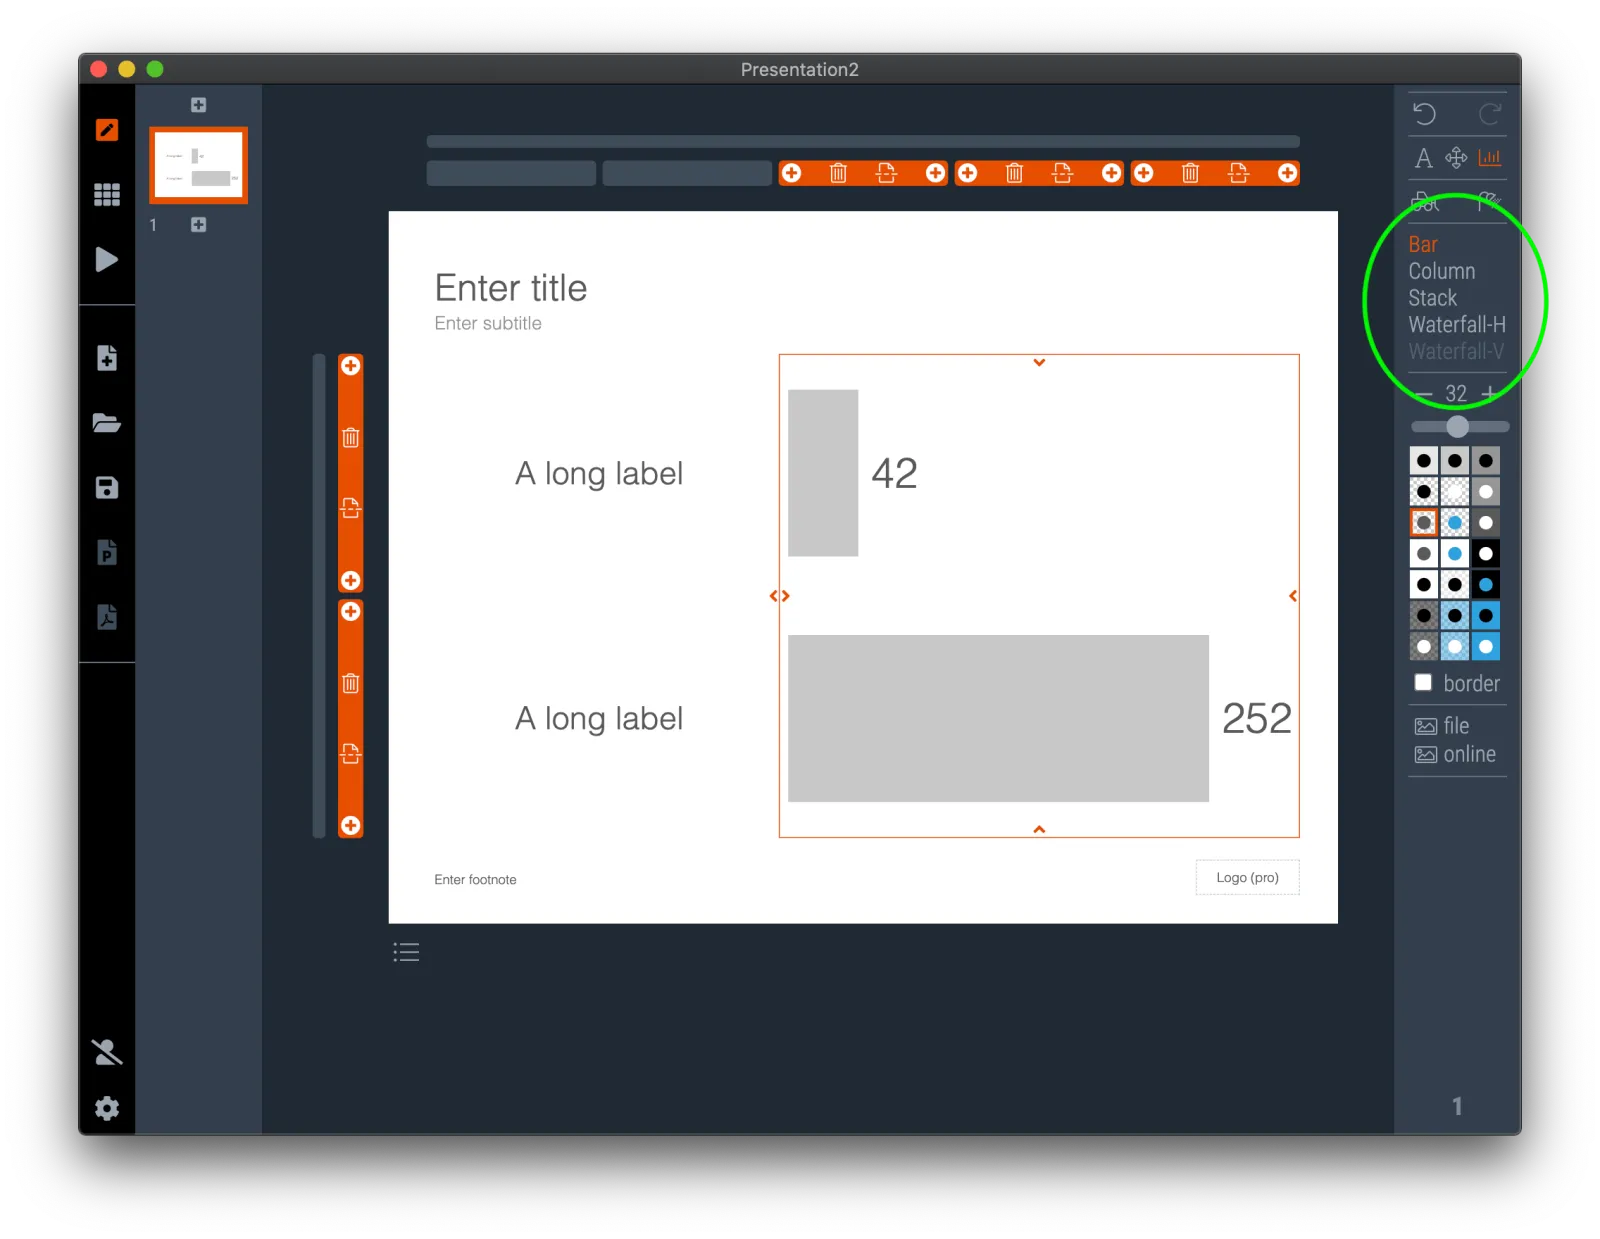The image size is (1600, 1239).
Task: Pick the orange-outlined grey dot swatch
Action: (1424, 523)
